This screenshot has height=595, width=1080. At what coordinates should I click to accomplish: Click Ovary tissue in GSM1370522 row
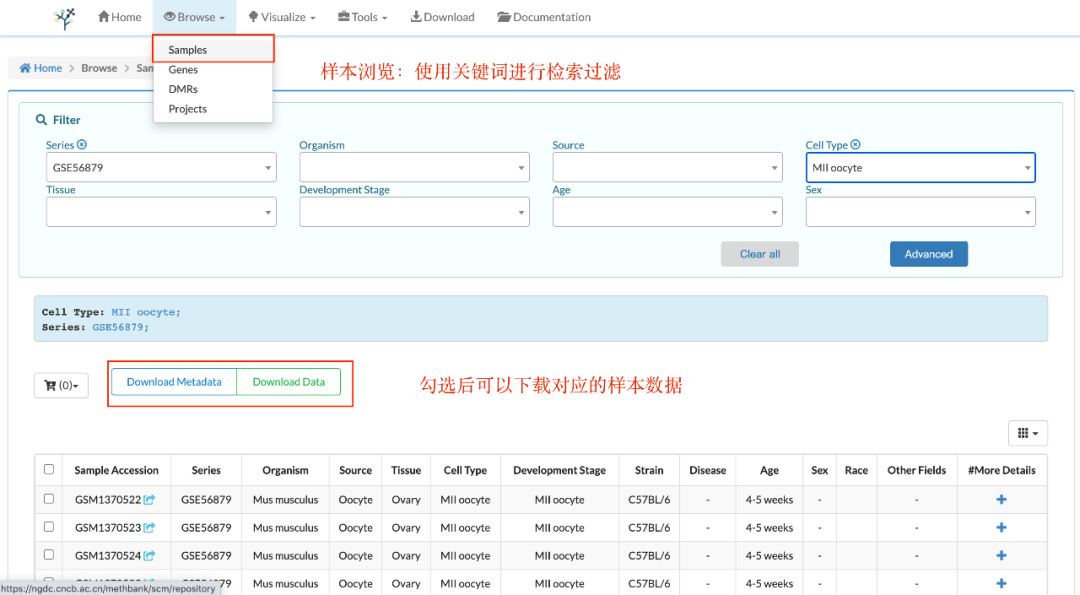click(x=406, y=499)
